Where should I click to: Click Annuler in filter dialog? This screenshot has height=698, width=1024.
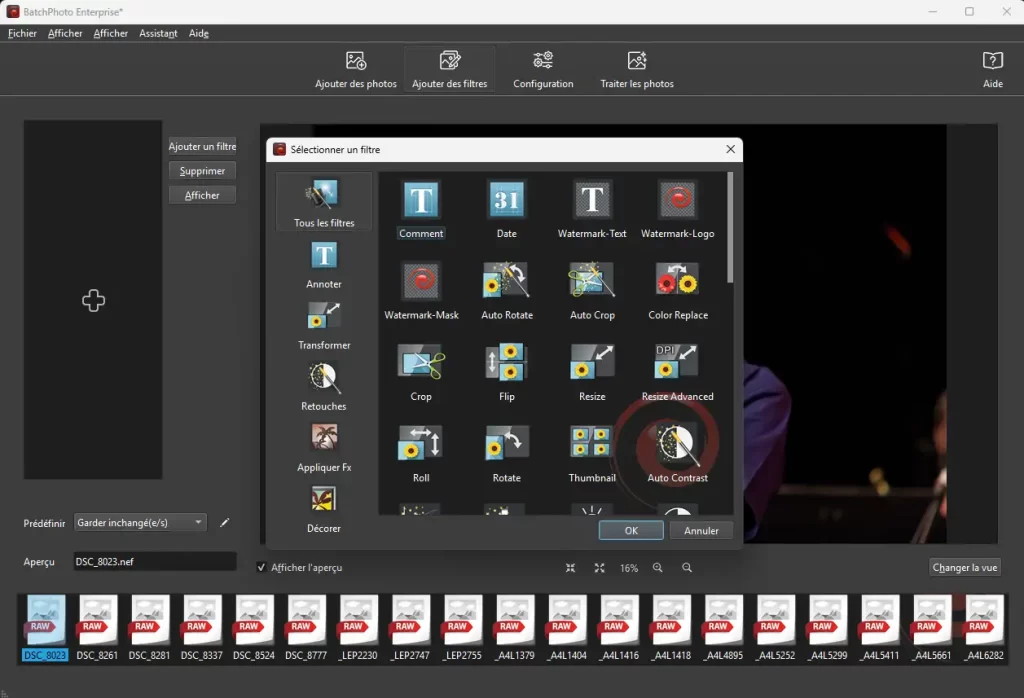click(x=701, y=530)
